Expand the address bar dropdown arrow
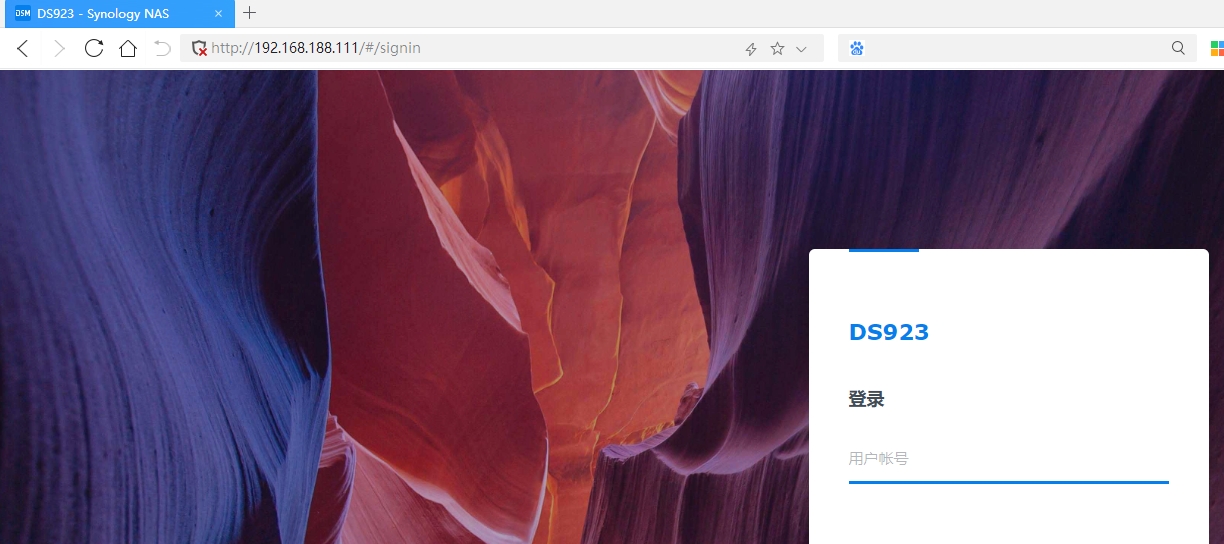 tap(801, 49)
